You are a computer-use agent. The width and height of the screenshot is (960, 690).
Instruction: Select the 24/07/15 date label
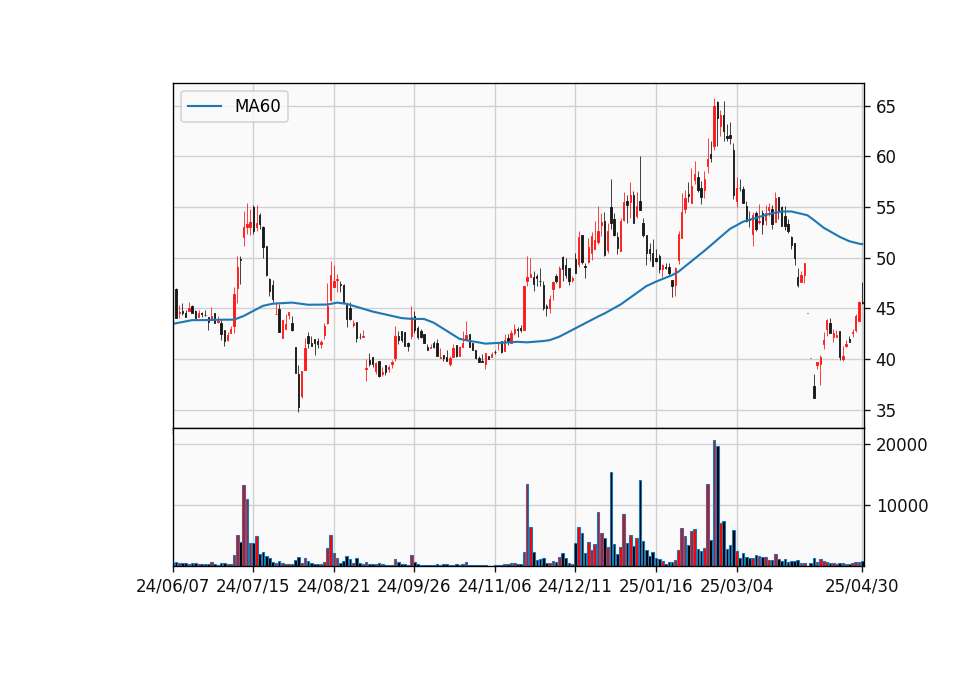253,586
